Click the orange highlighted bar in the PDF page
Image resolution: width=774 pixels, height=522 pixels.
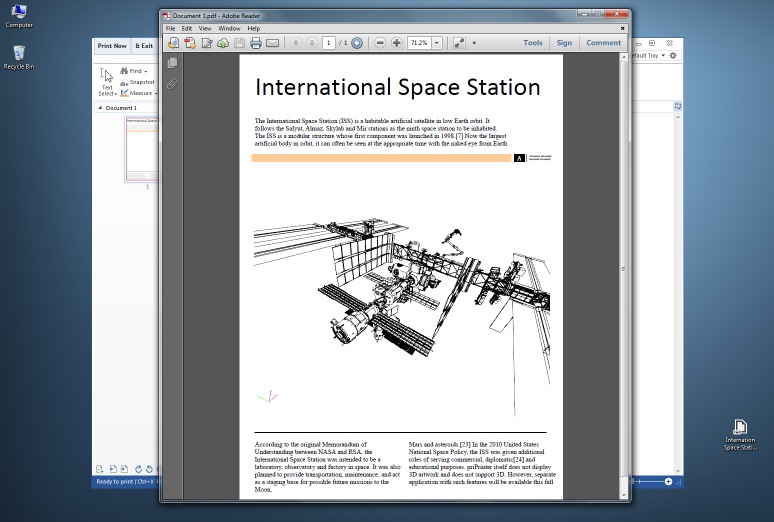[381, 158]
